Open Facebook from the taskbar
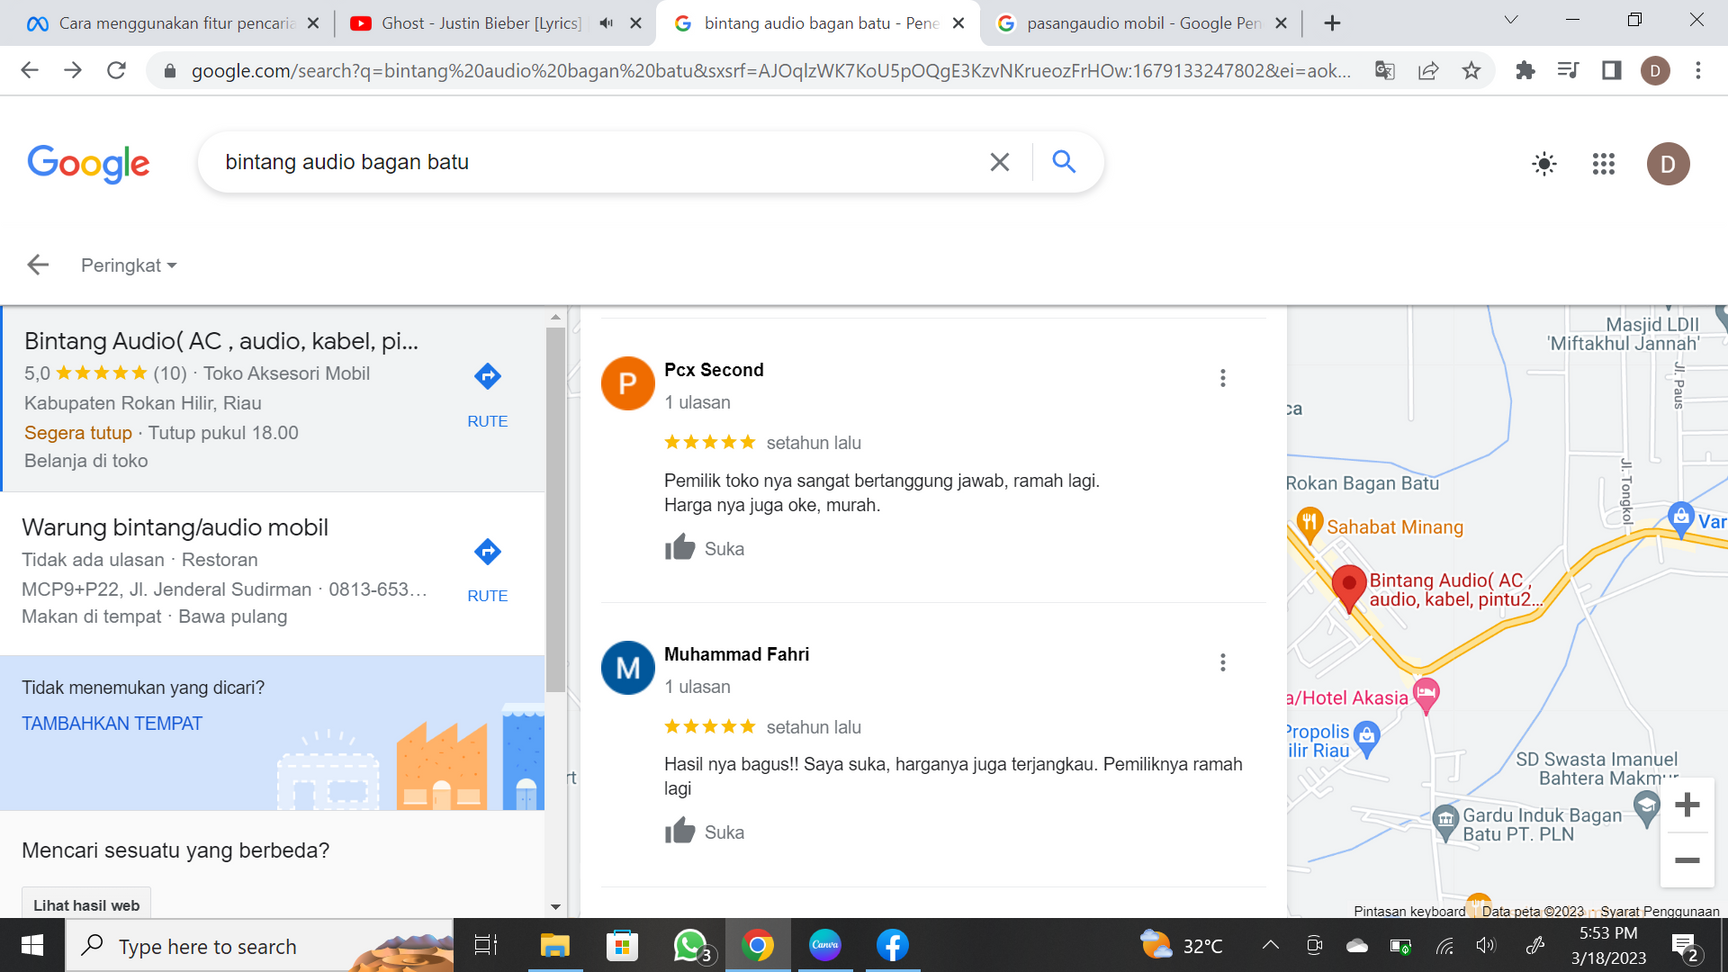Viewport: 1728px width, 972px height. click(x=892, y=945)
